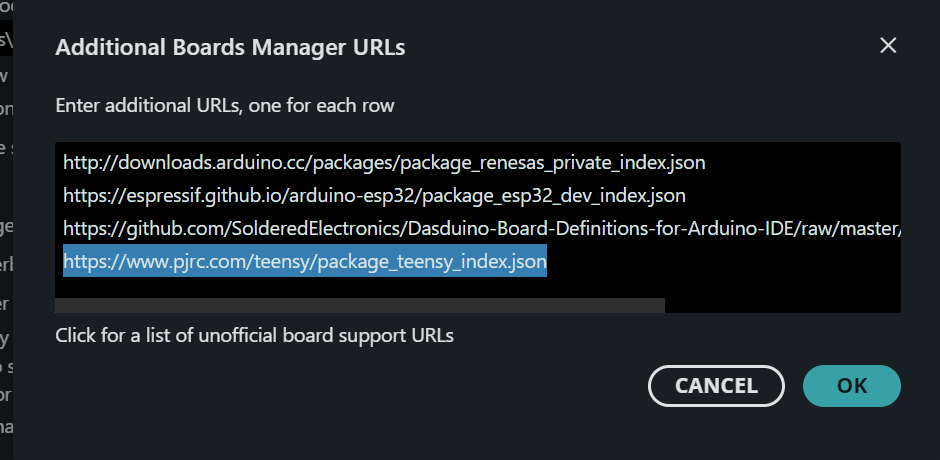Click package_teensy_index.json text in the selected row
The width and height of the screenshot is (940, 460).
point(417,262)
